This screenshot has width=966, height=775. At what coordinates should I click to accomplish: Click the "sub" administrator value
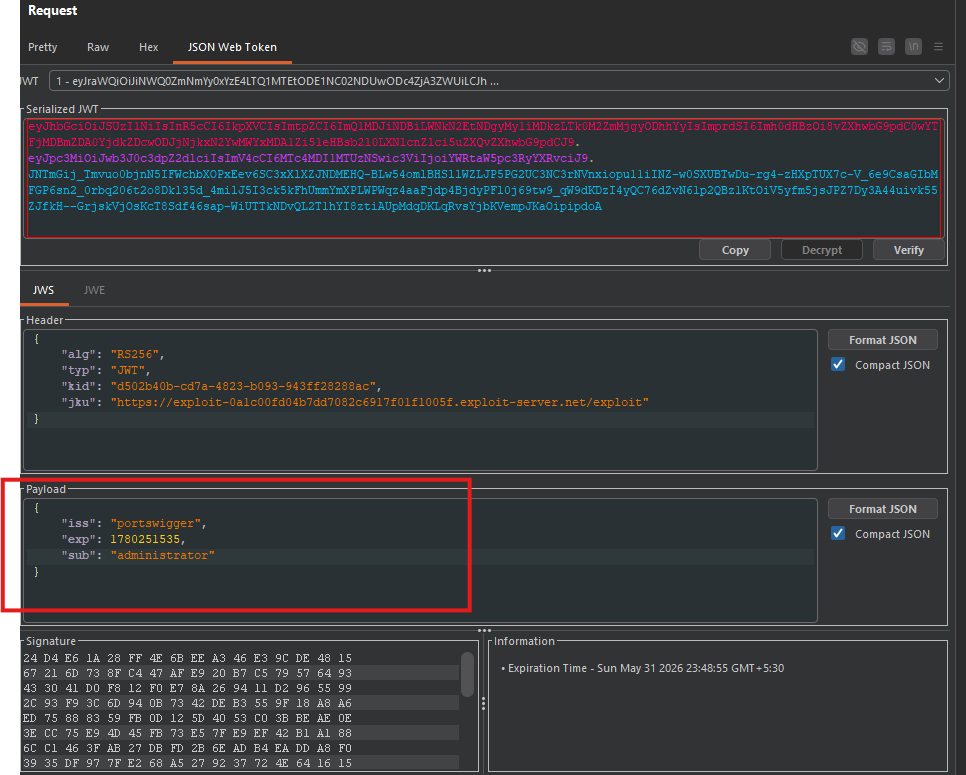[163, 555]
